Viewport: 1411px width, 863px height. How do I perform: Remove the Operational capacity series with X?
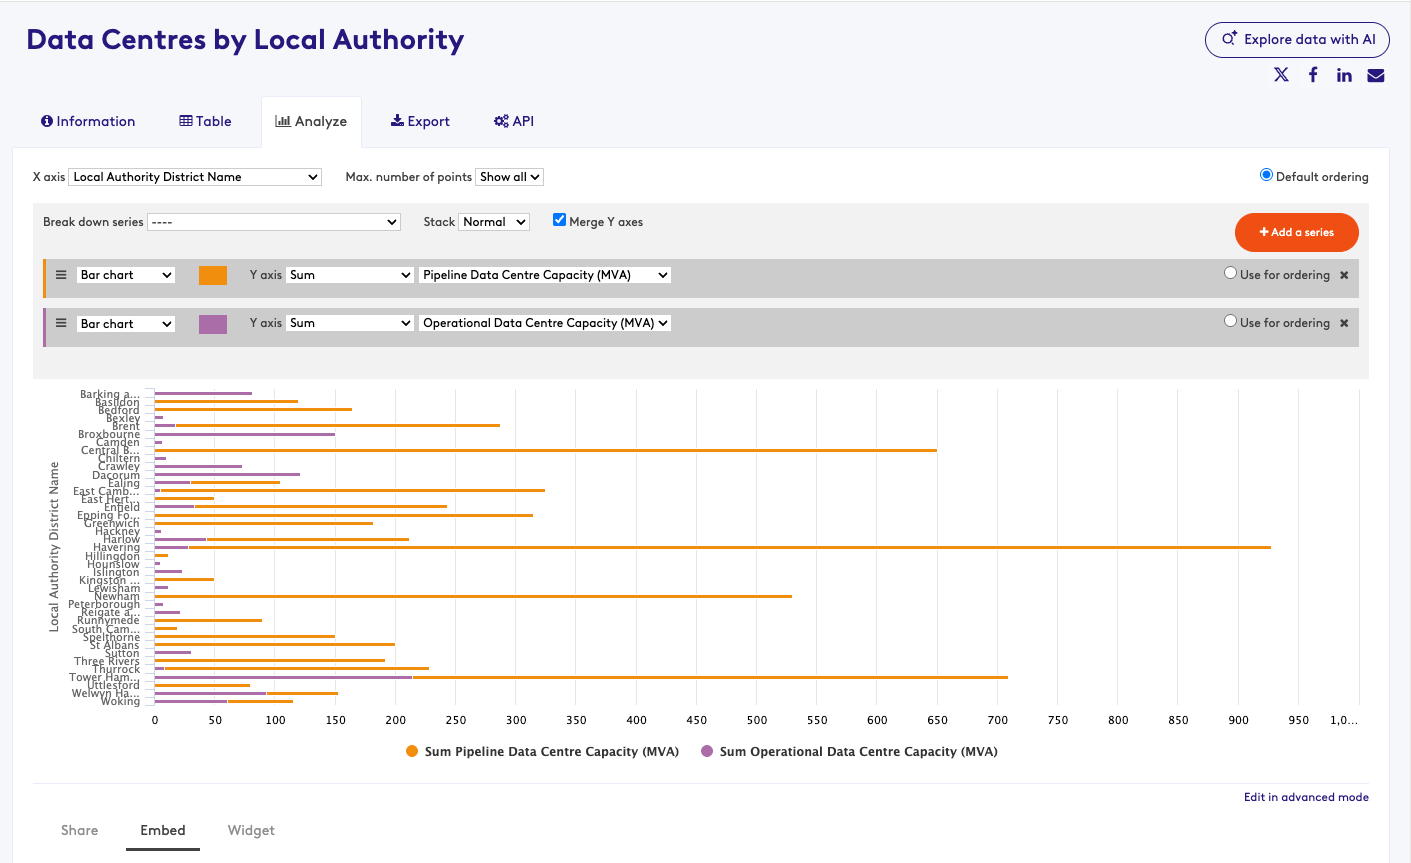[x=1344, y=323]
